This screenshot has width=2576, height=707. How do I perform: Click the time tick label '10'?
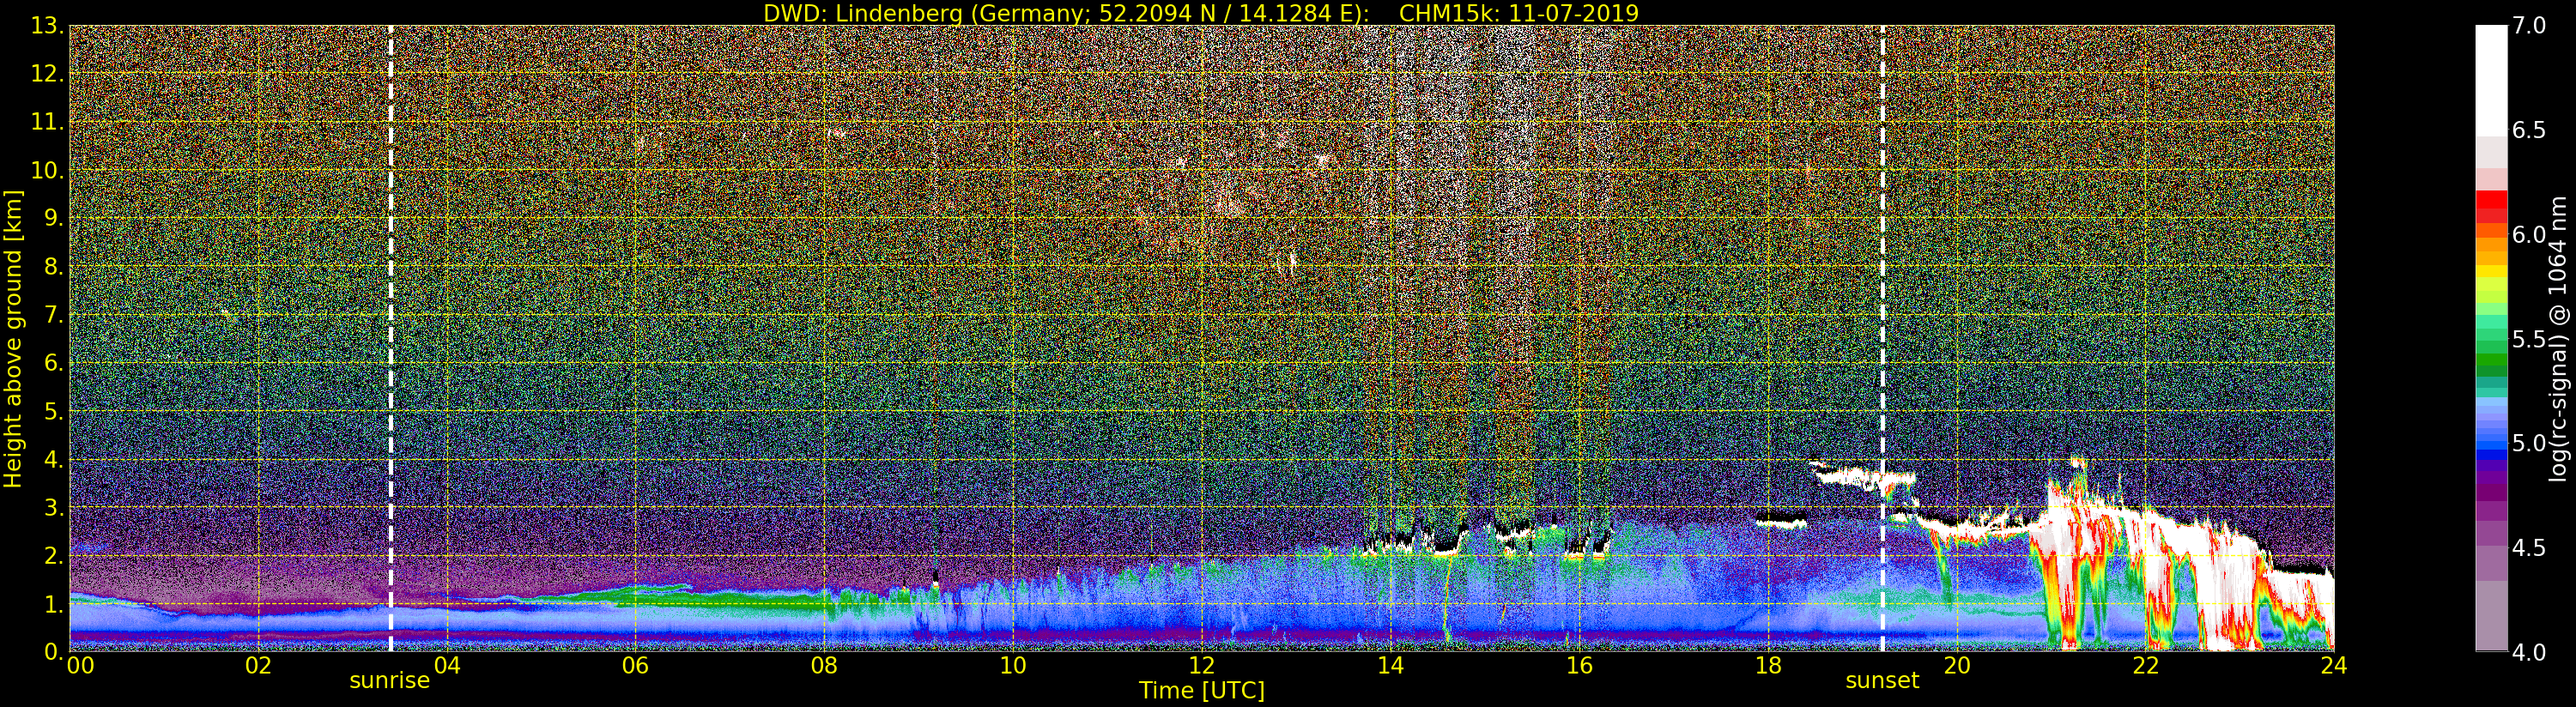1013,666
